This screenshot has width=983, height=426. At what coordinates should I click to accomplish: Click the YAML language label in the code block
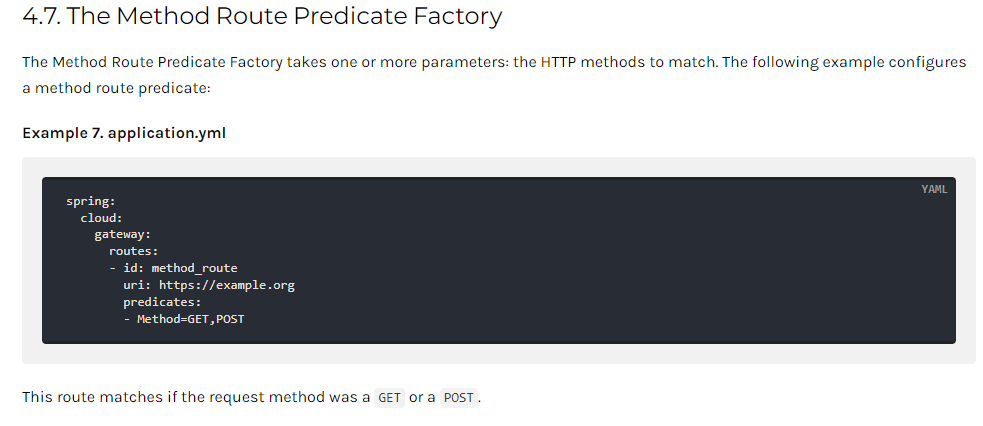point(934,189)
